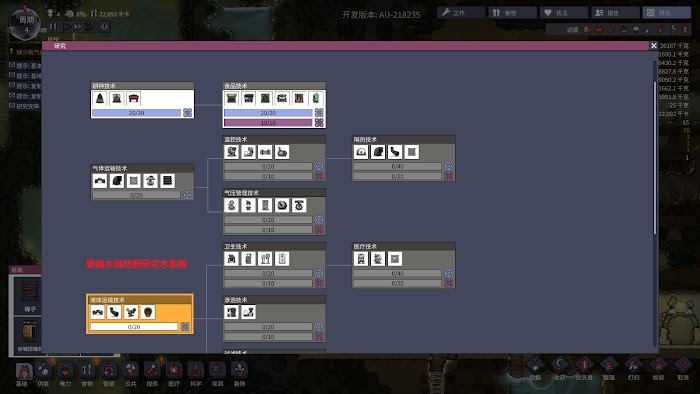Click last building icon in 液体运输技术 card
This screenshot has height=394, width=700.
pyautogui.click(x=148, y=312)
